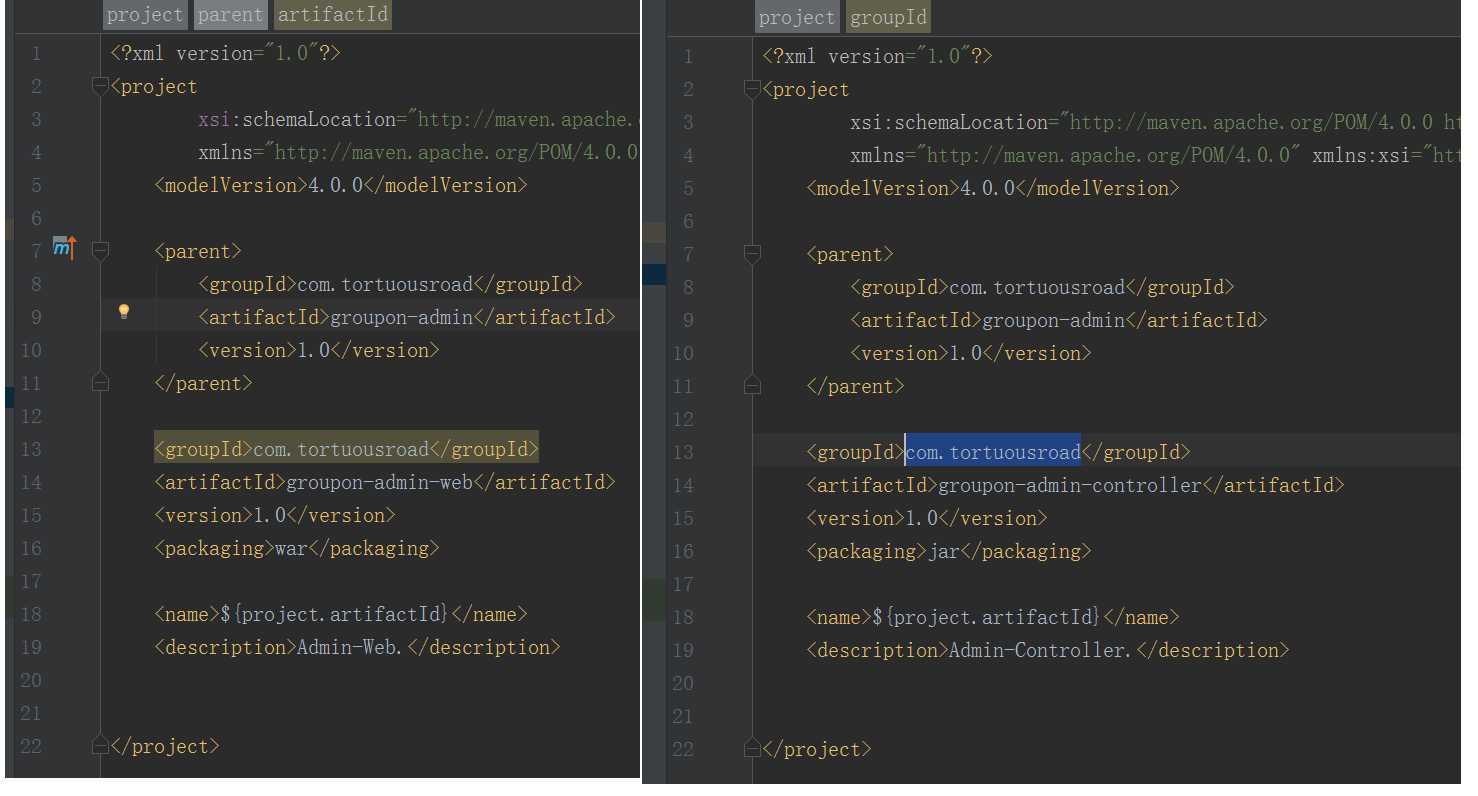Select the 'project' breadcrumb in right pane
Image resolution: width=1478 pixels, height=796 pixels.
click(797, 17)
